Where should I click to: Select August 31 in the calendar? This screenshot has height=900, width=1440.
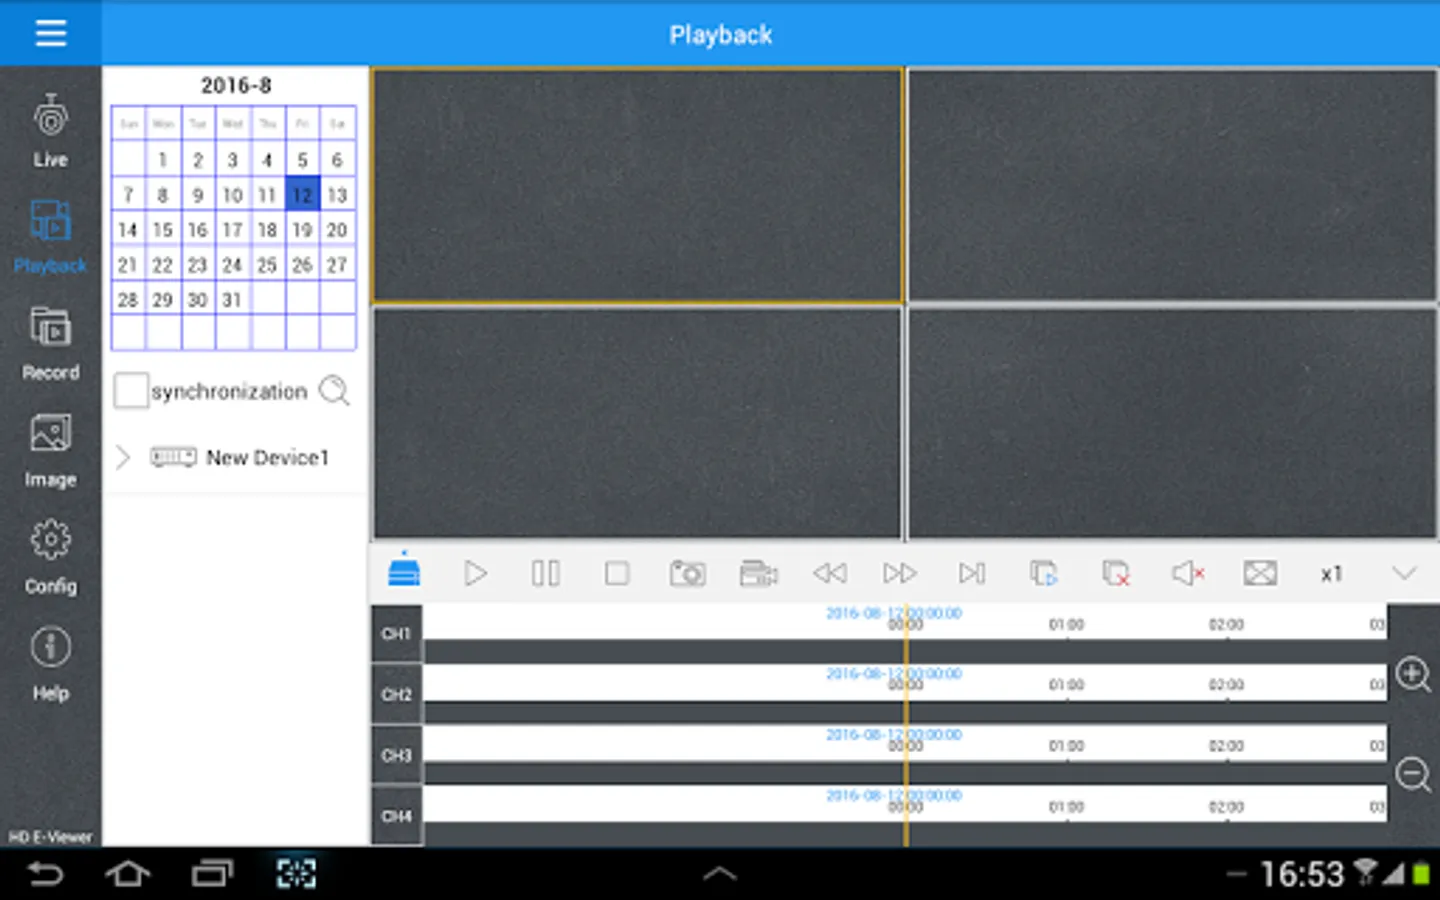pyautogui.click(x=232, y=299)
